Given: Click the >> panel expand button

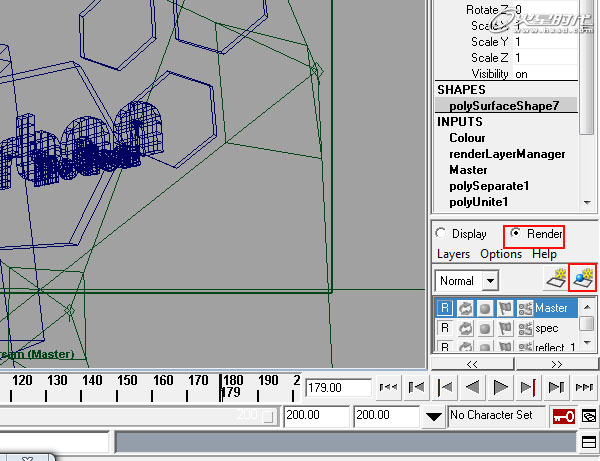Looking at the screenshot, I should (556, 364).
